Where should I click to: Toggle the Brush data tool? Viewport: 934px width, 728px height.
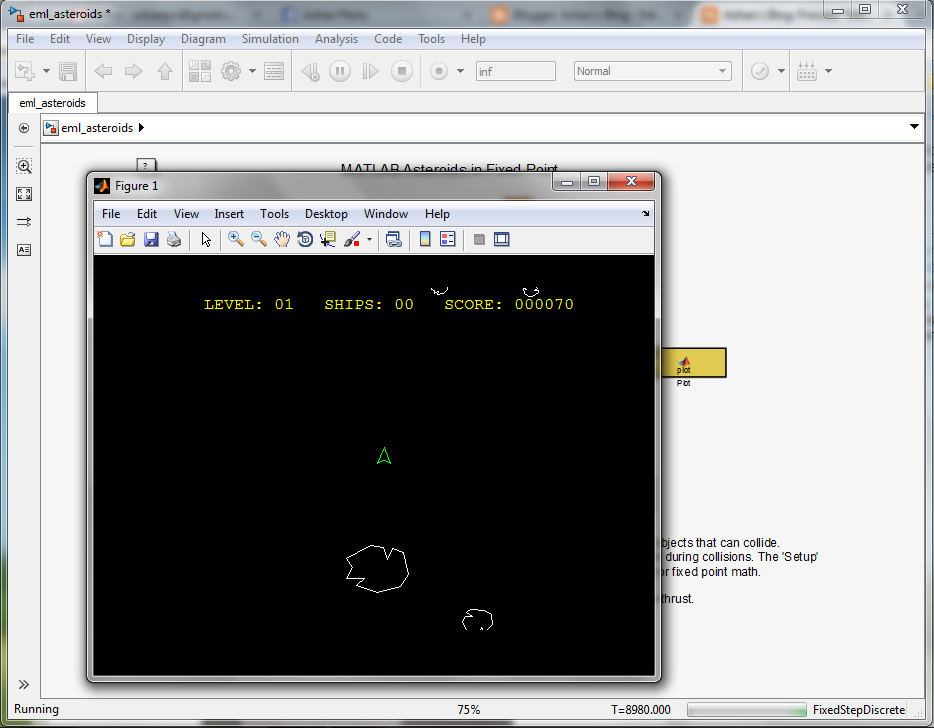(x=352, y=239)
